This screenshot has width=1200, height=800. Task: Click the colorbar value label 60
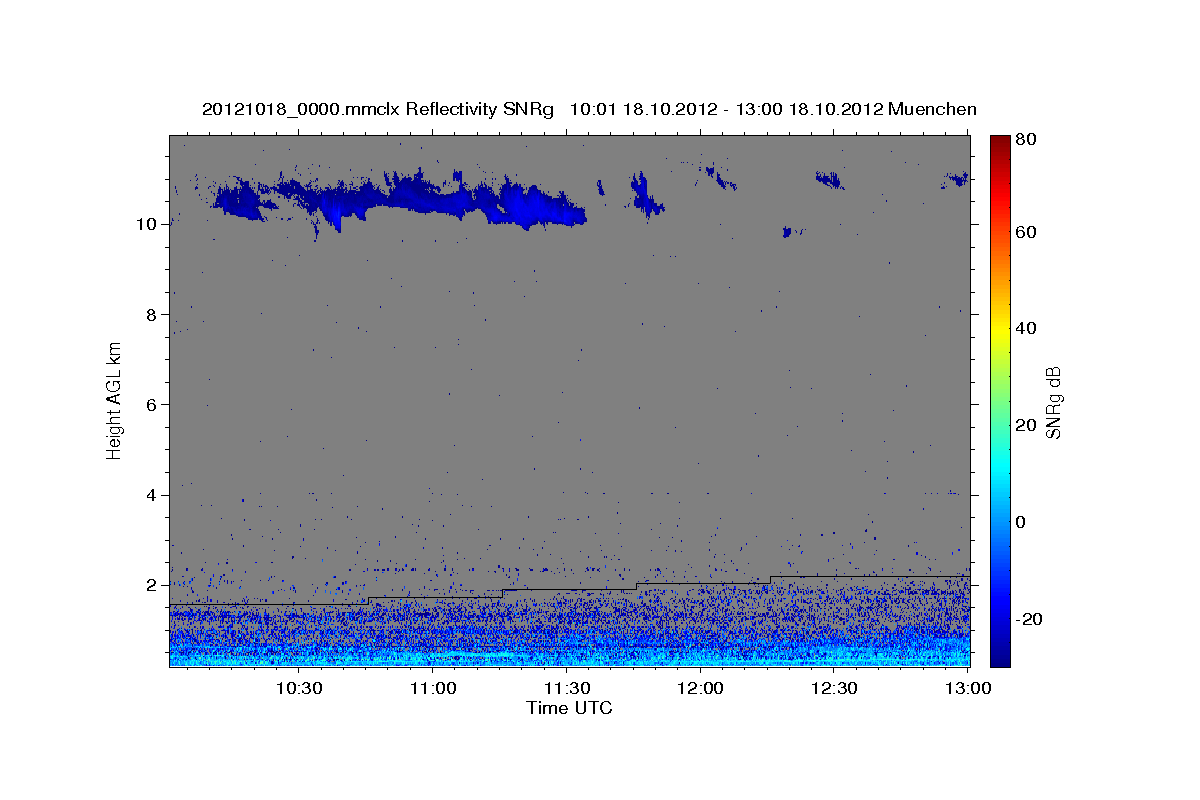pos(1027,232)
